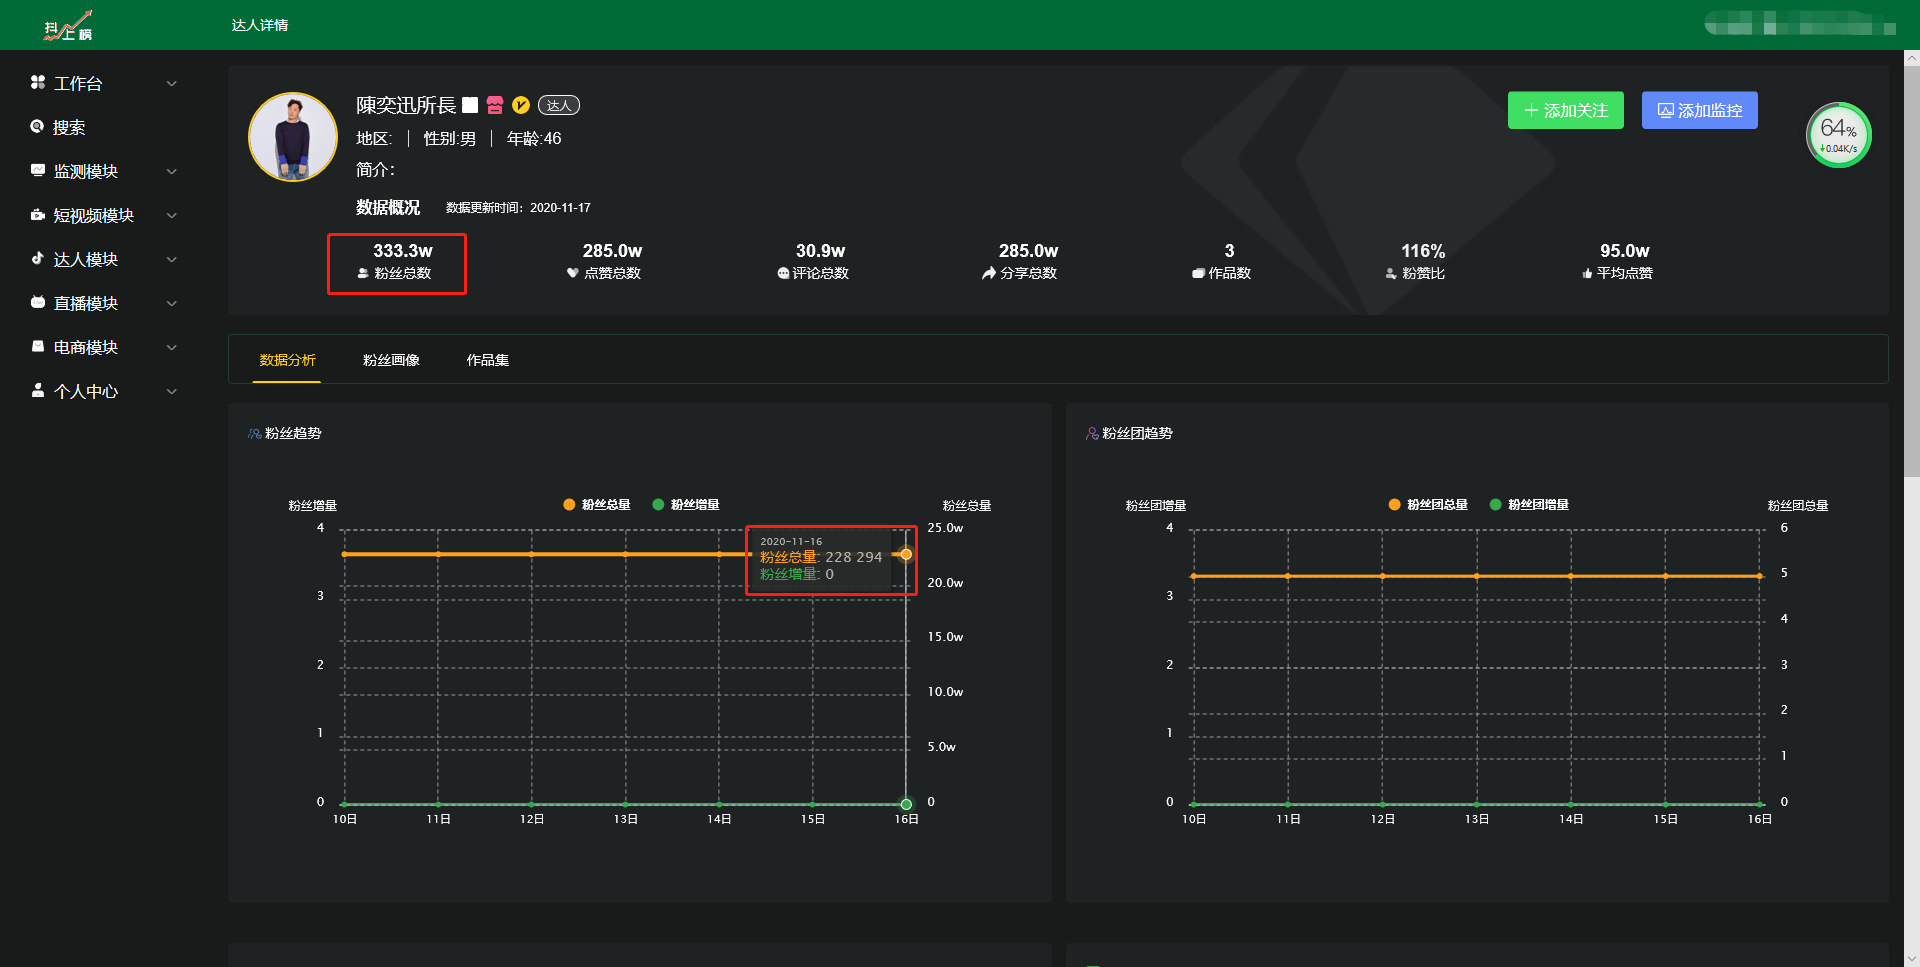Click the 直播模块 live TV icon
Image resolution: width=1920 pixels, height=967 pixels.
(x=38, y=302)
